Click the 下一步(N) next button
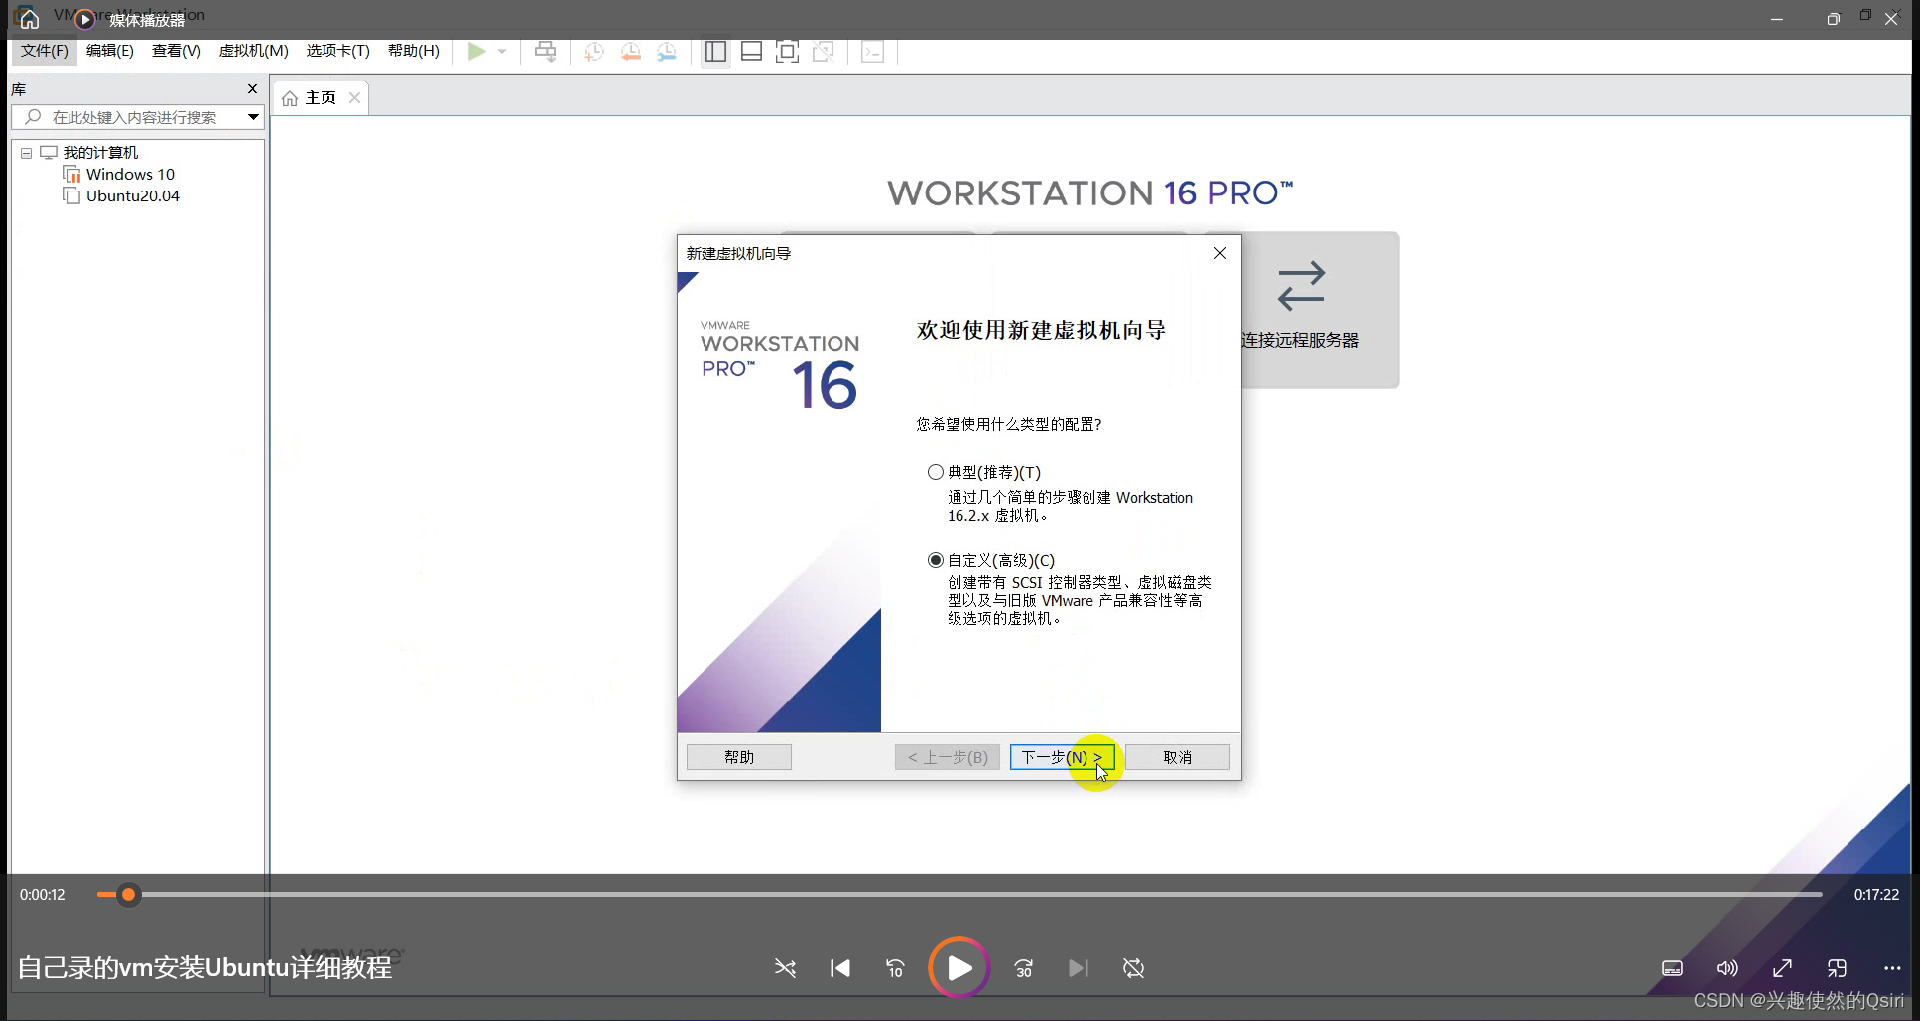The height and width of the screenshot is (1021, 1920). tap(1062, 757)
